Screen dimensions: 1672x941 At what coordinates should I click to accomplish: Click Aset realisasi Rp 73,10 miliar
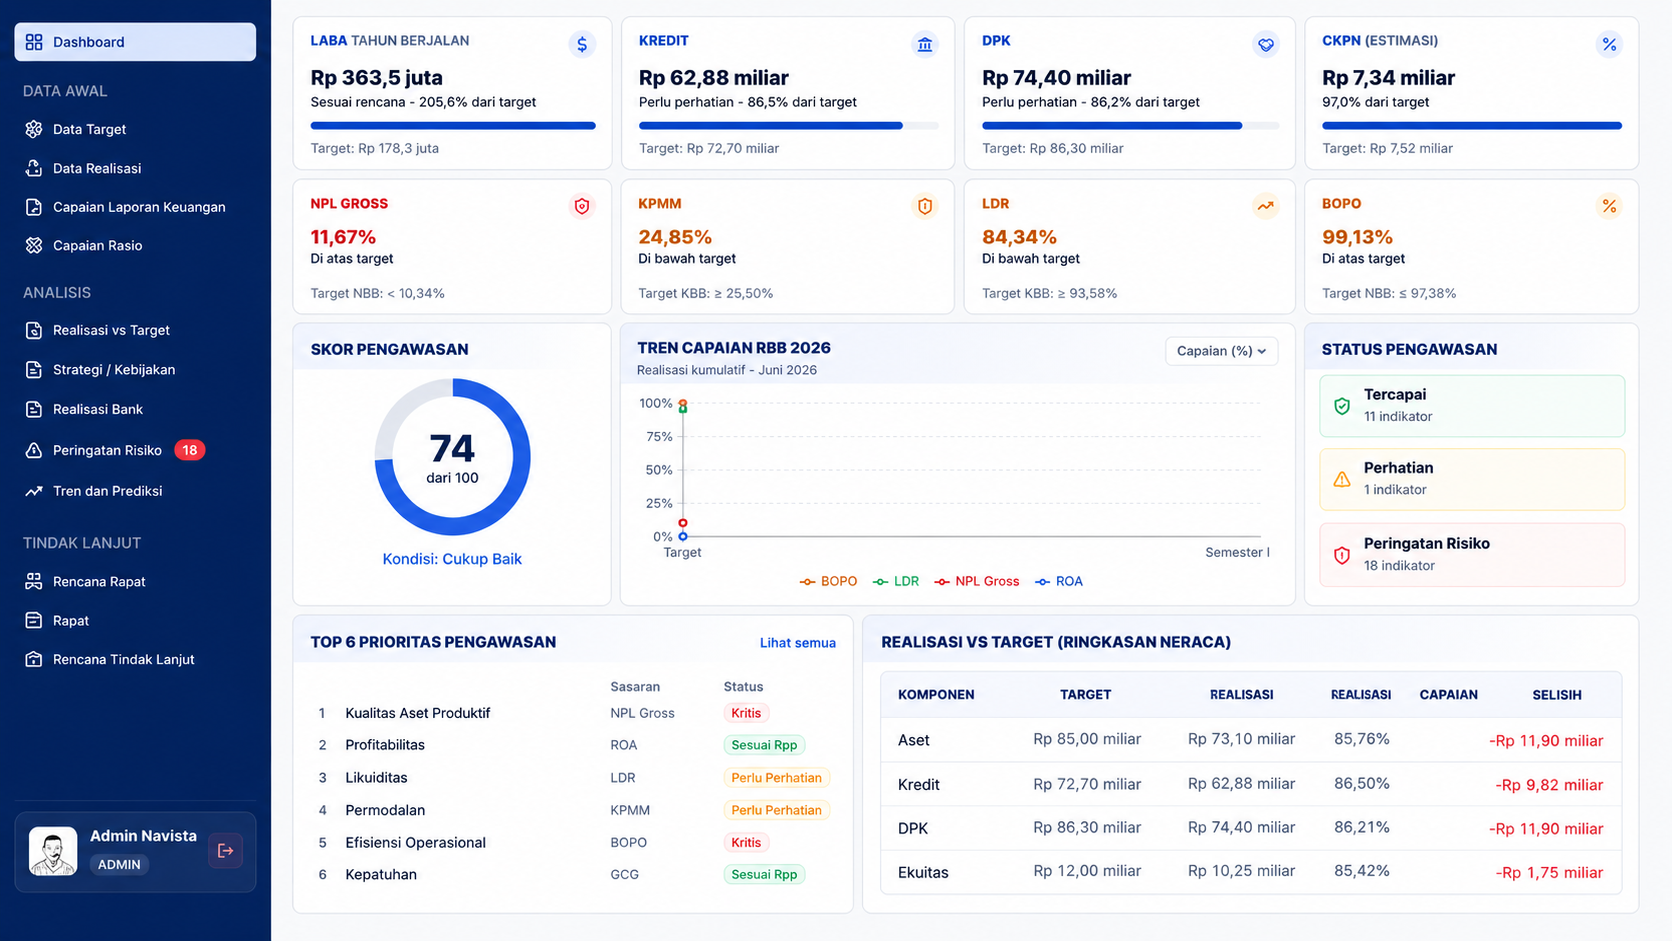pos(1241,739)
